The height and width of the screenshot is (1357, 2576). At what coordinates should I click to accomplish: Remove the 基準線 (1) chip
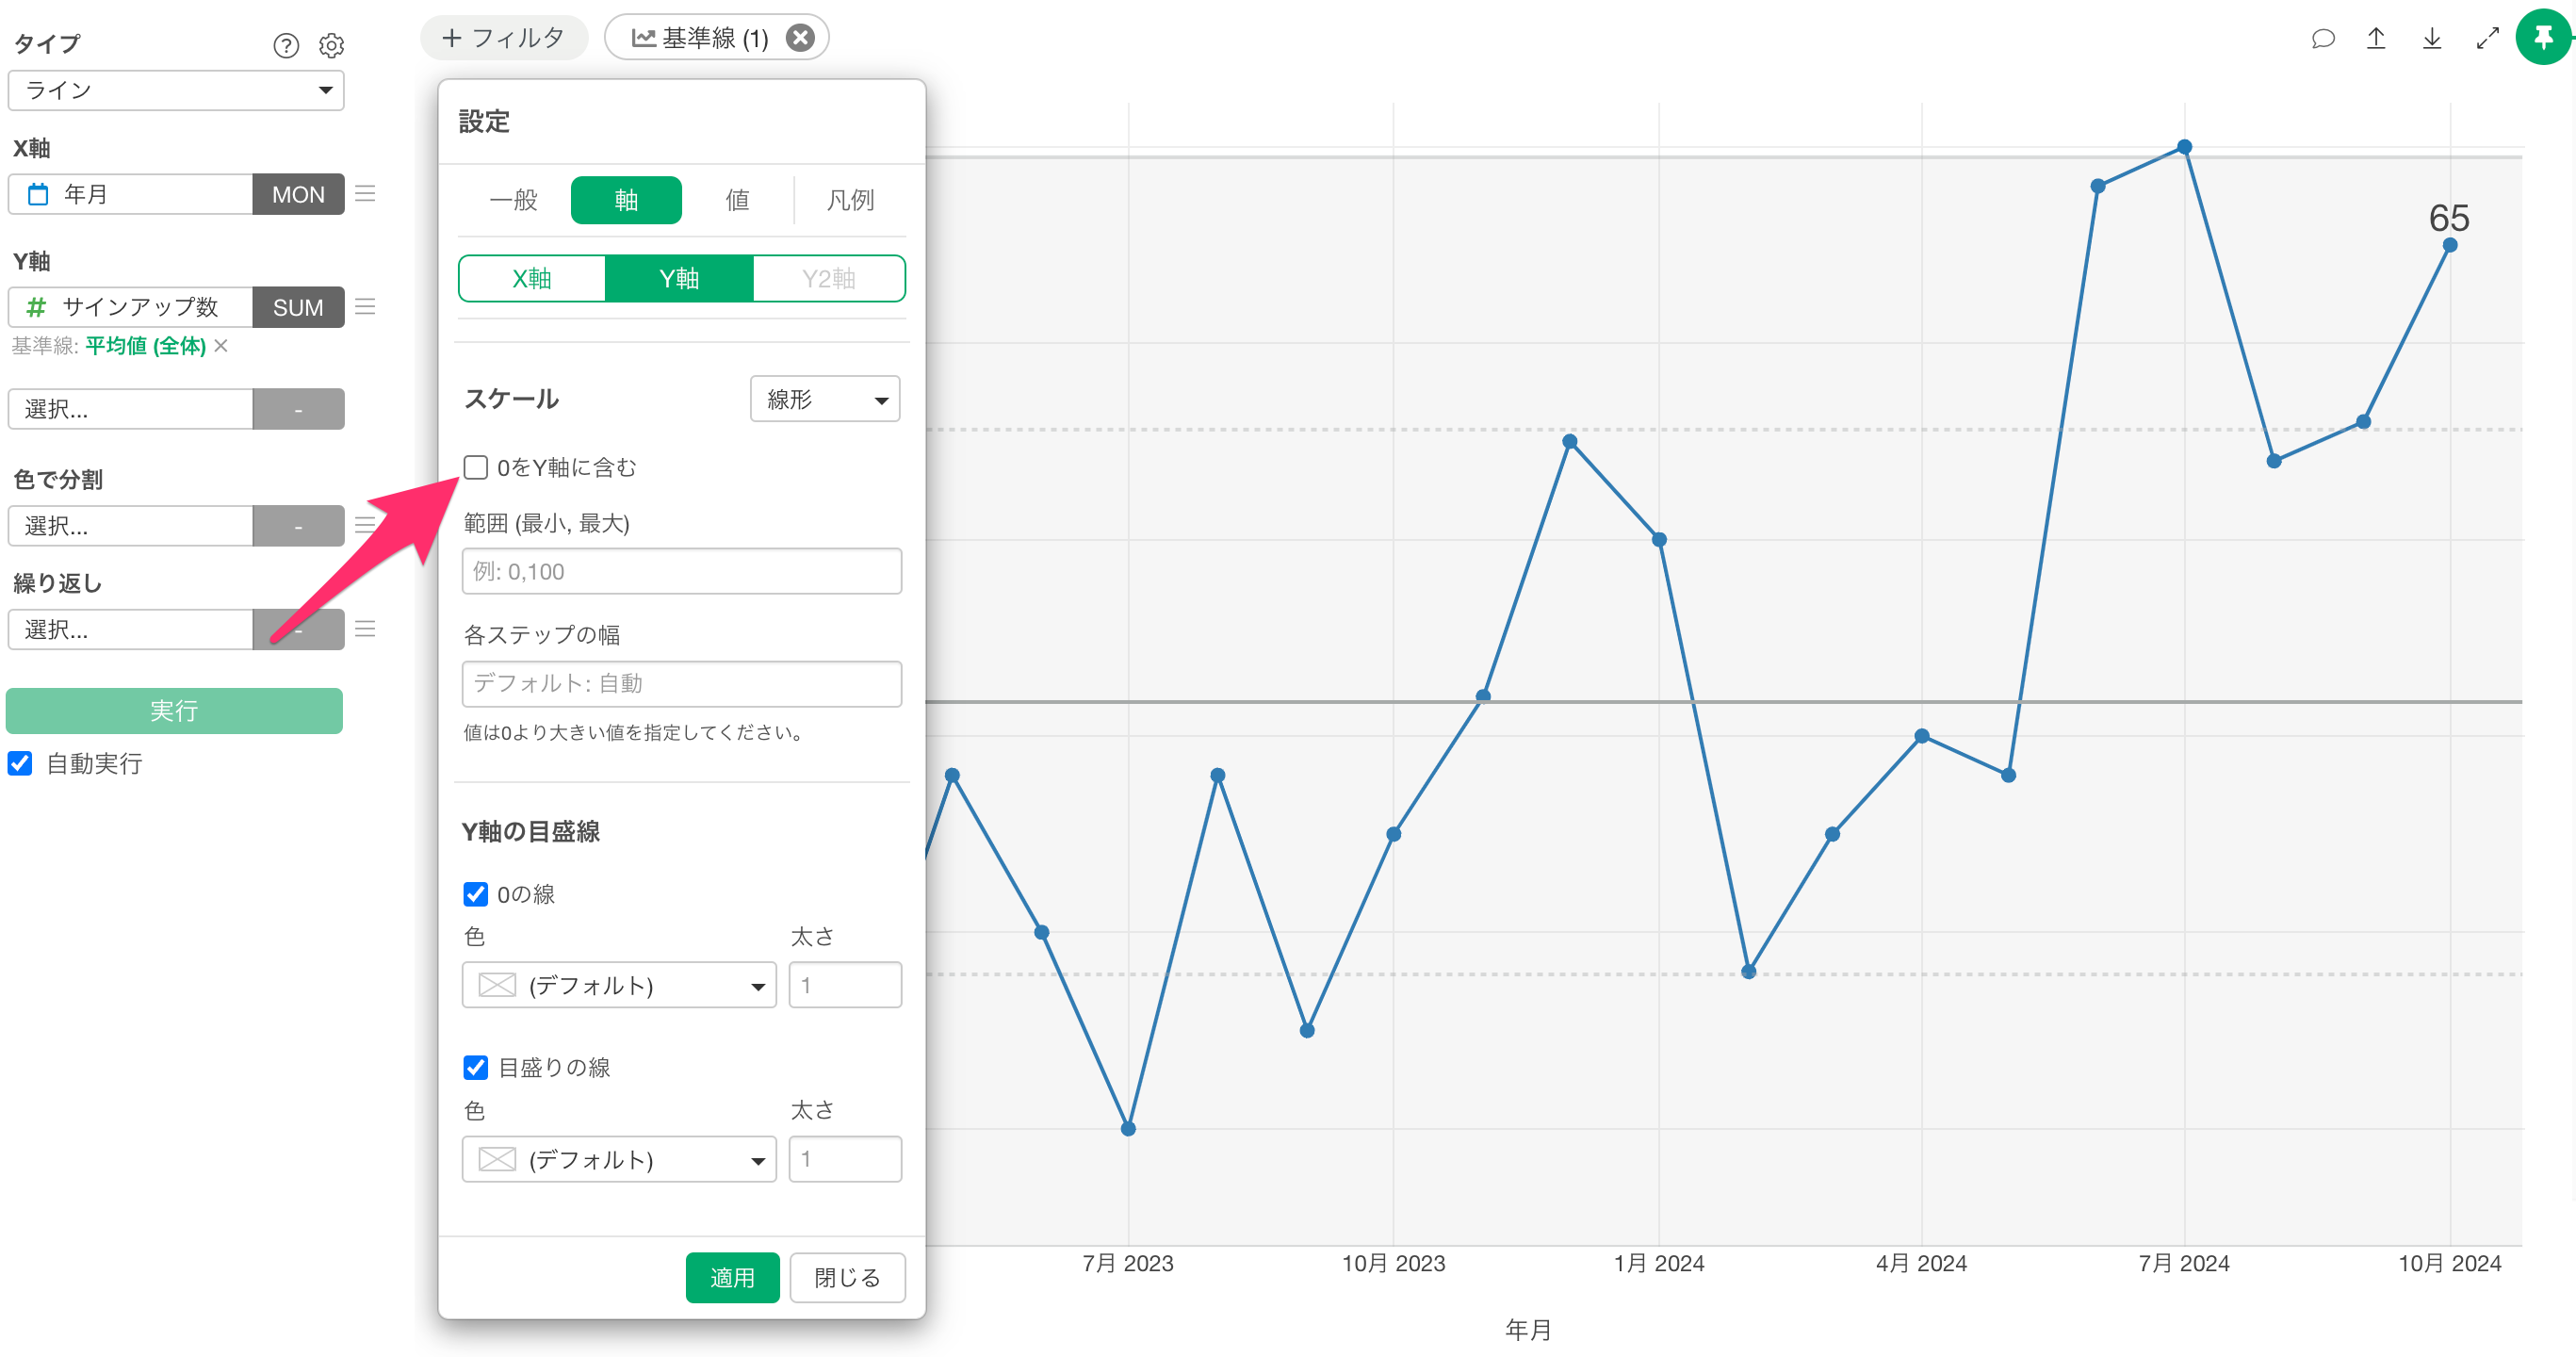(x=800, y=38)
